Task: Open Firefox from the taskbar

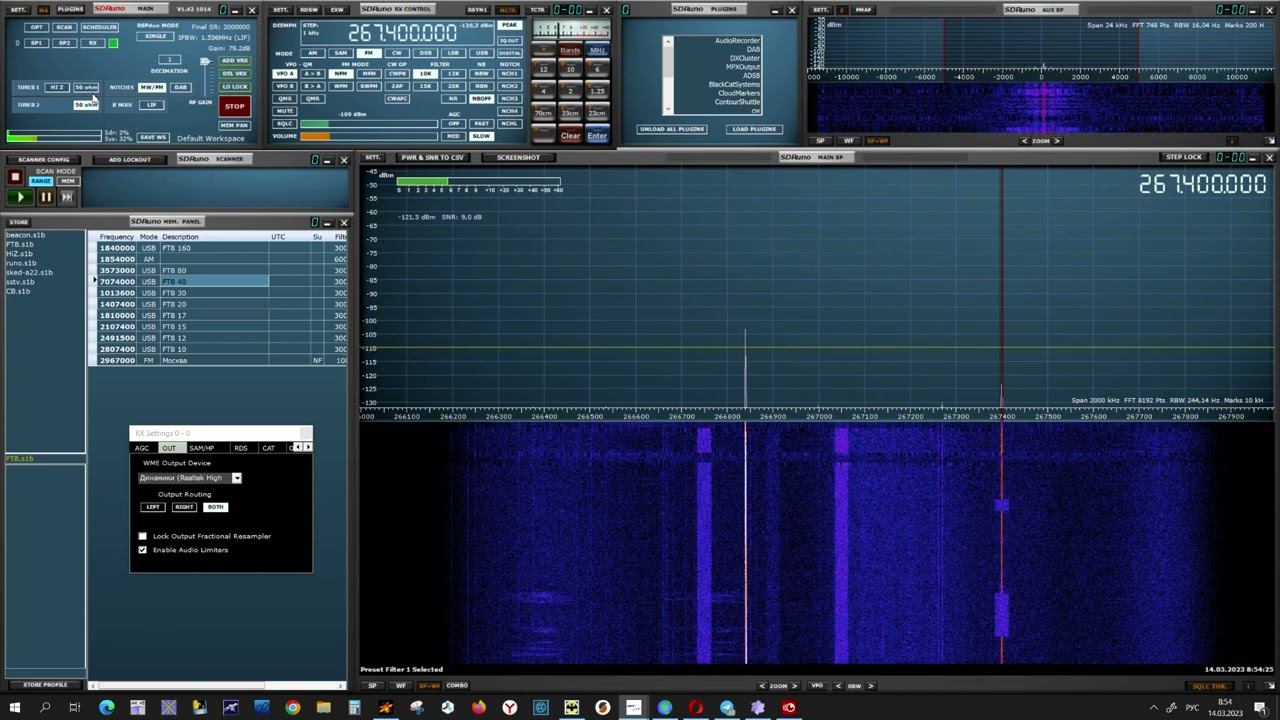Action: (478, 708)
